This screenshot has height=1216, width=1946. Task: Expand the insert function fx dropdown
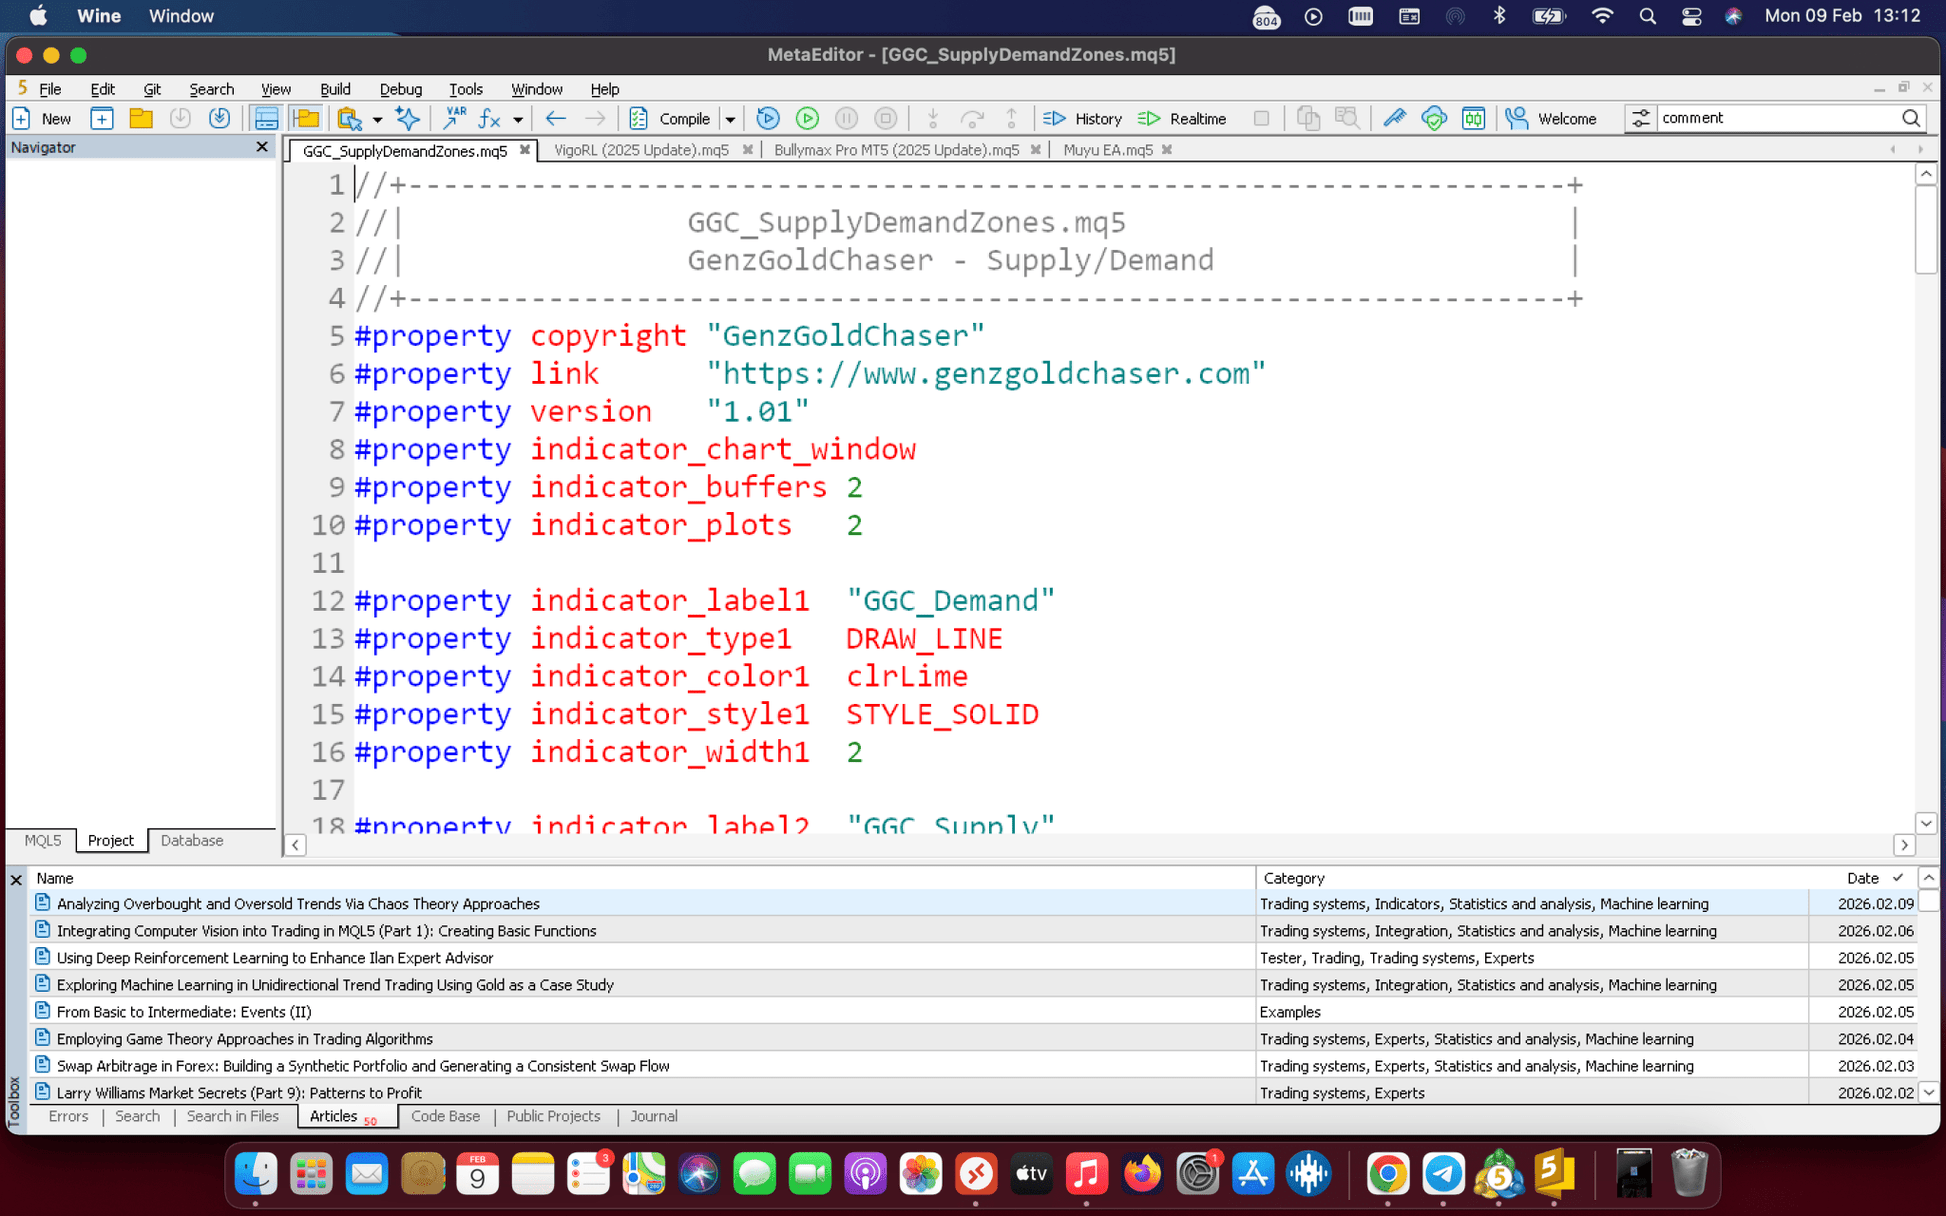tap(519, 118)
